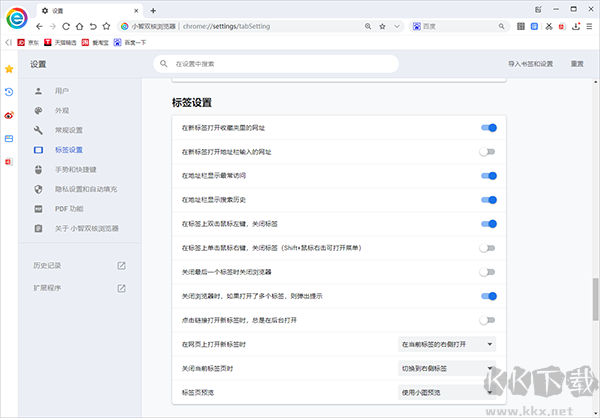Click the 重置 button

577,63
